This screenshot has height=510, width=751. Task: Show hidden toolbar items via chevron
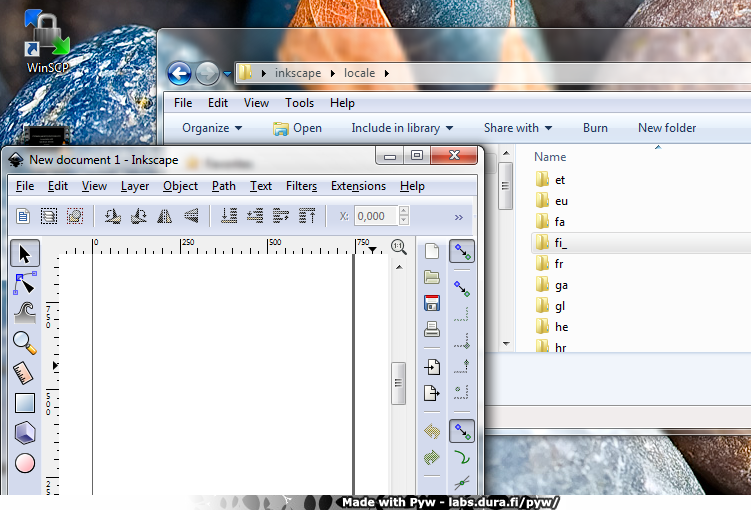(x=459, y=216)
